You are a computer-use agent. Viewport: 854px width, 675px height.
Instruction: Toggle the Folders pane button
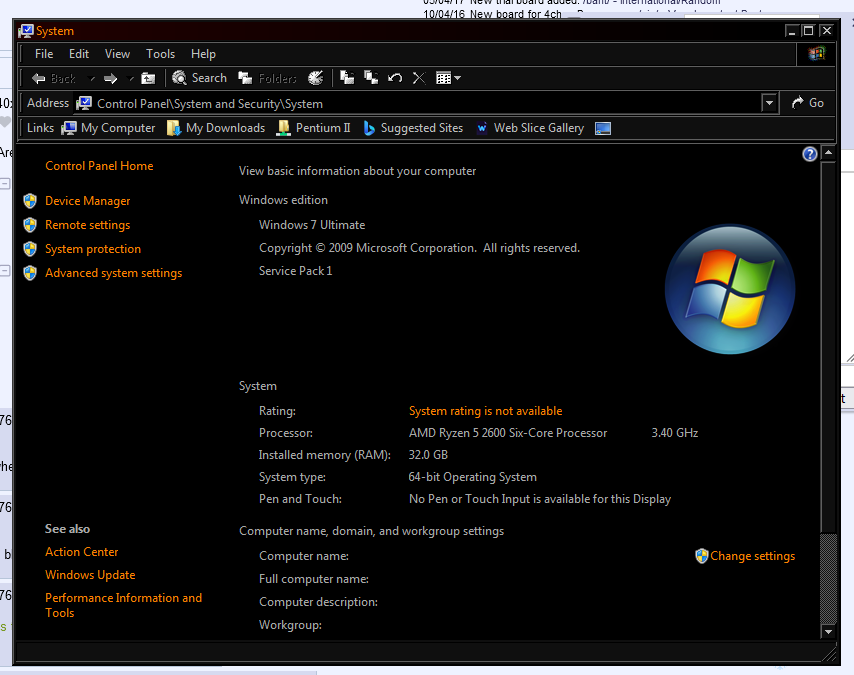pos(267,78)
